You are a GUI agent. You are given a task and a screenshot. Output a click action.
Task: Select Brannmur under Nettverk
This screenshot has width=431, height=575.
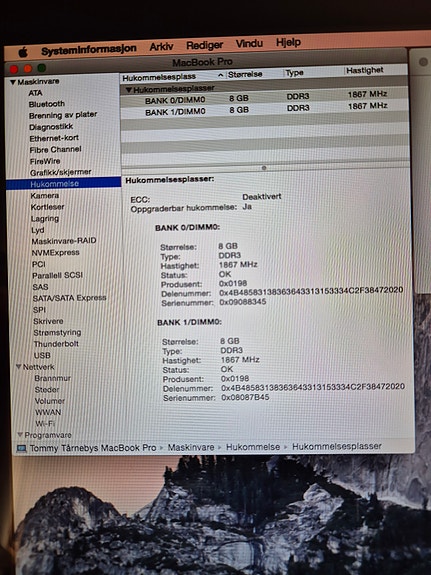click(52, 378)
